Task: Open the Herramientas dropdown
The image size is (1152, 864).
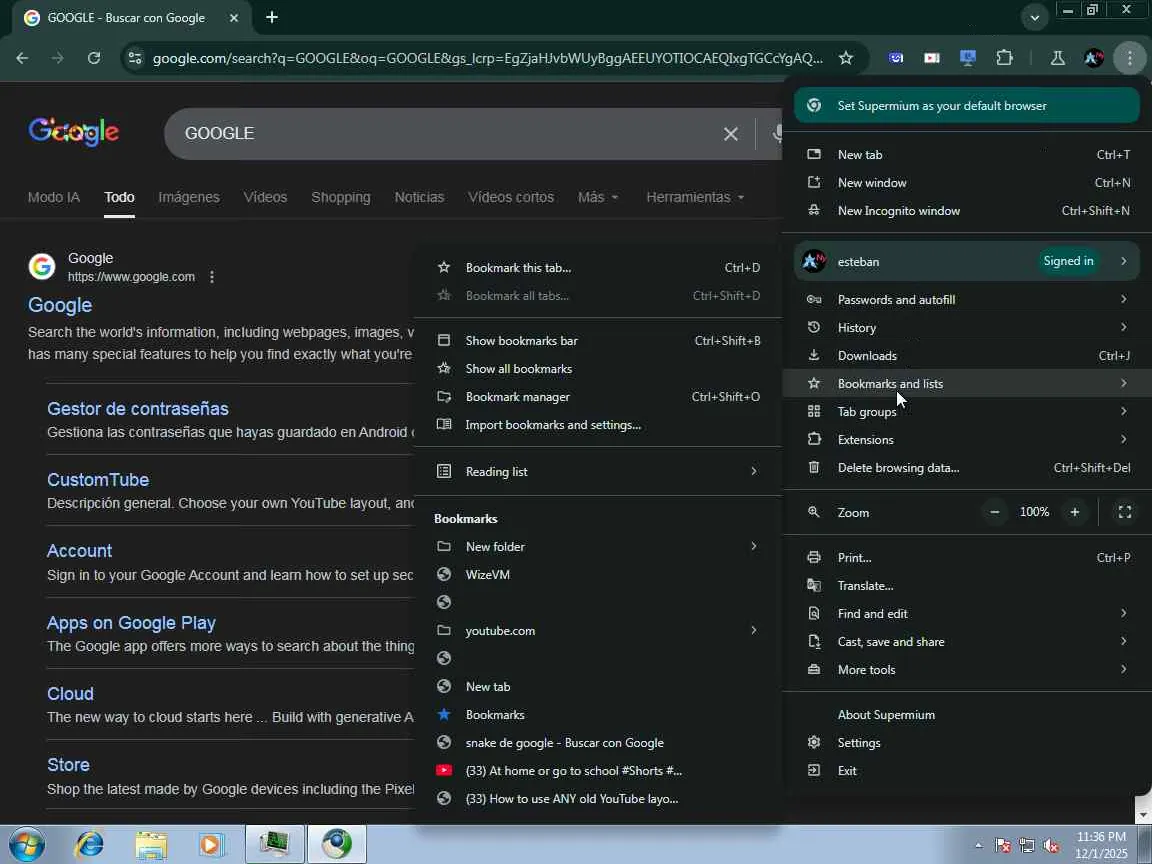Action: click(x=695, y=198)
